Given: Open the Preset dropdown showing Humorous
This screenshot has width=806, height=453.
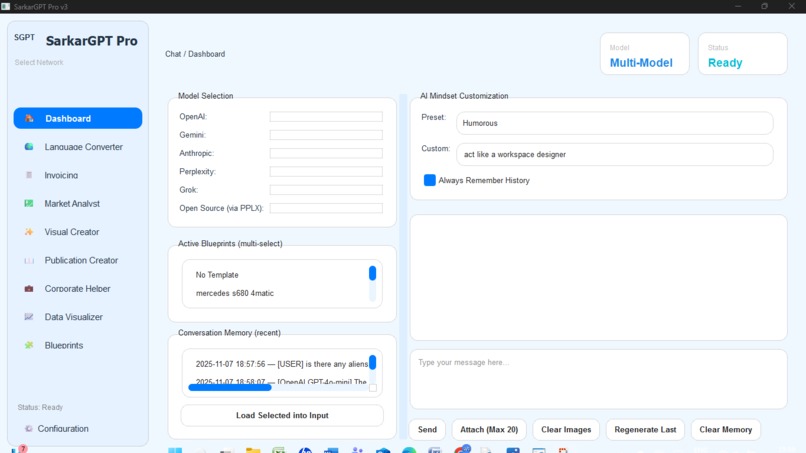Looking at the screenshot, I should pos(615,123).
